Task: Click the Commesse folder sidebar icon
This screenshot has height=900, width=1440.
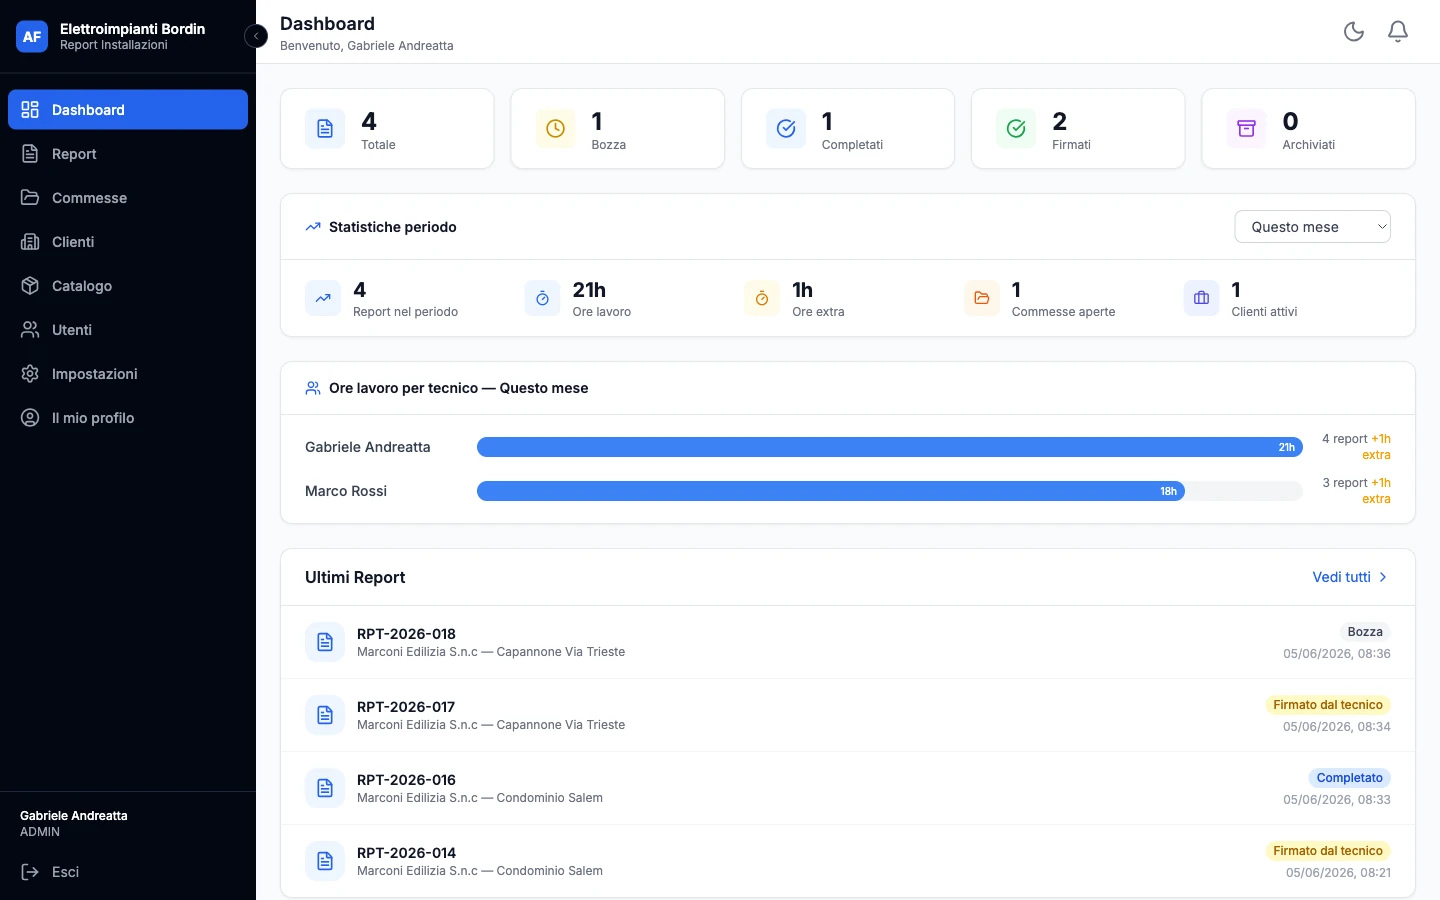Action: click(x=30, y=198)
